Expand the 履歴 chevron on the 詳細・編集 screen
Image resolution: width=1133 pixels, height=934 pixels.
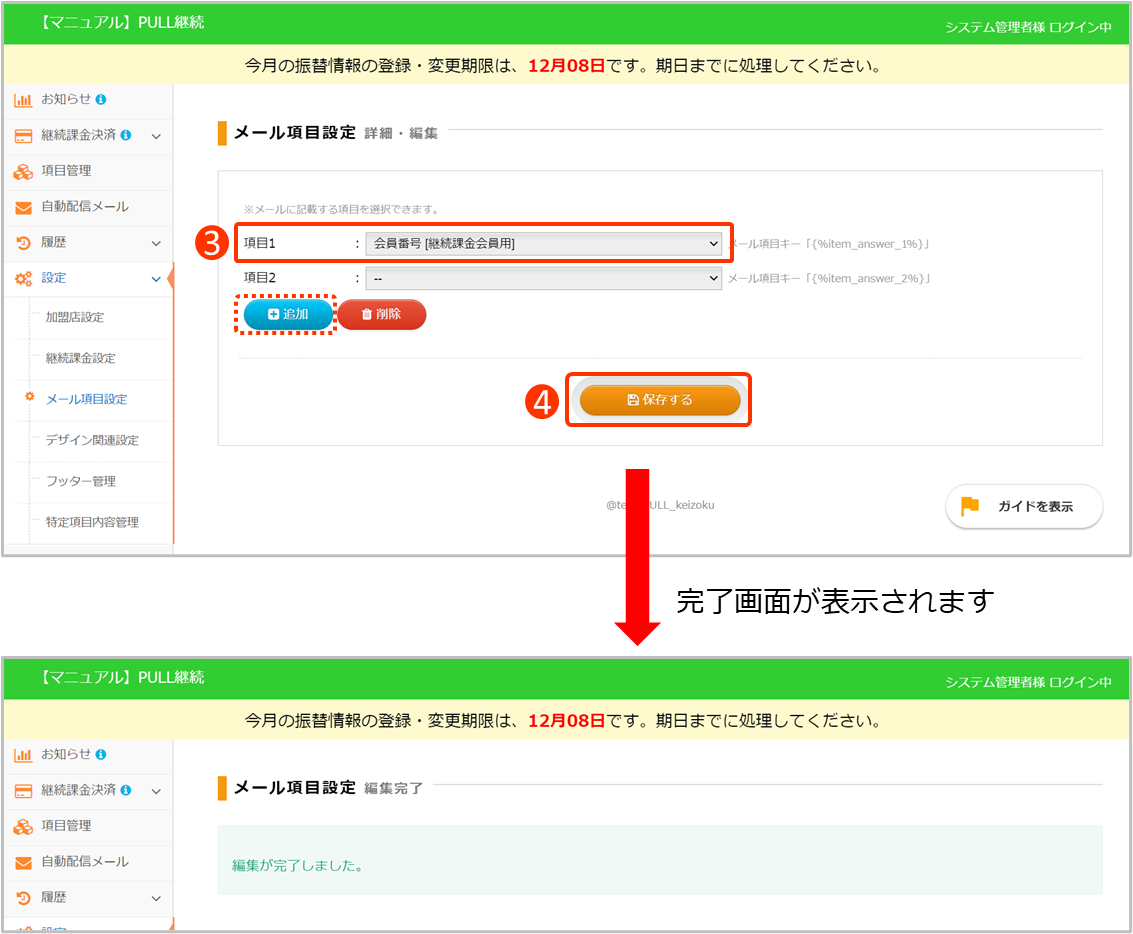click(156, 243)
